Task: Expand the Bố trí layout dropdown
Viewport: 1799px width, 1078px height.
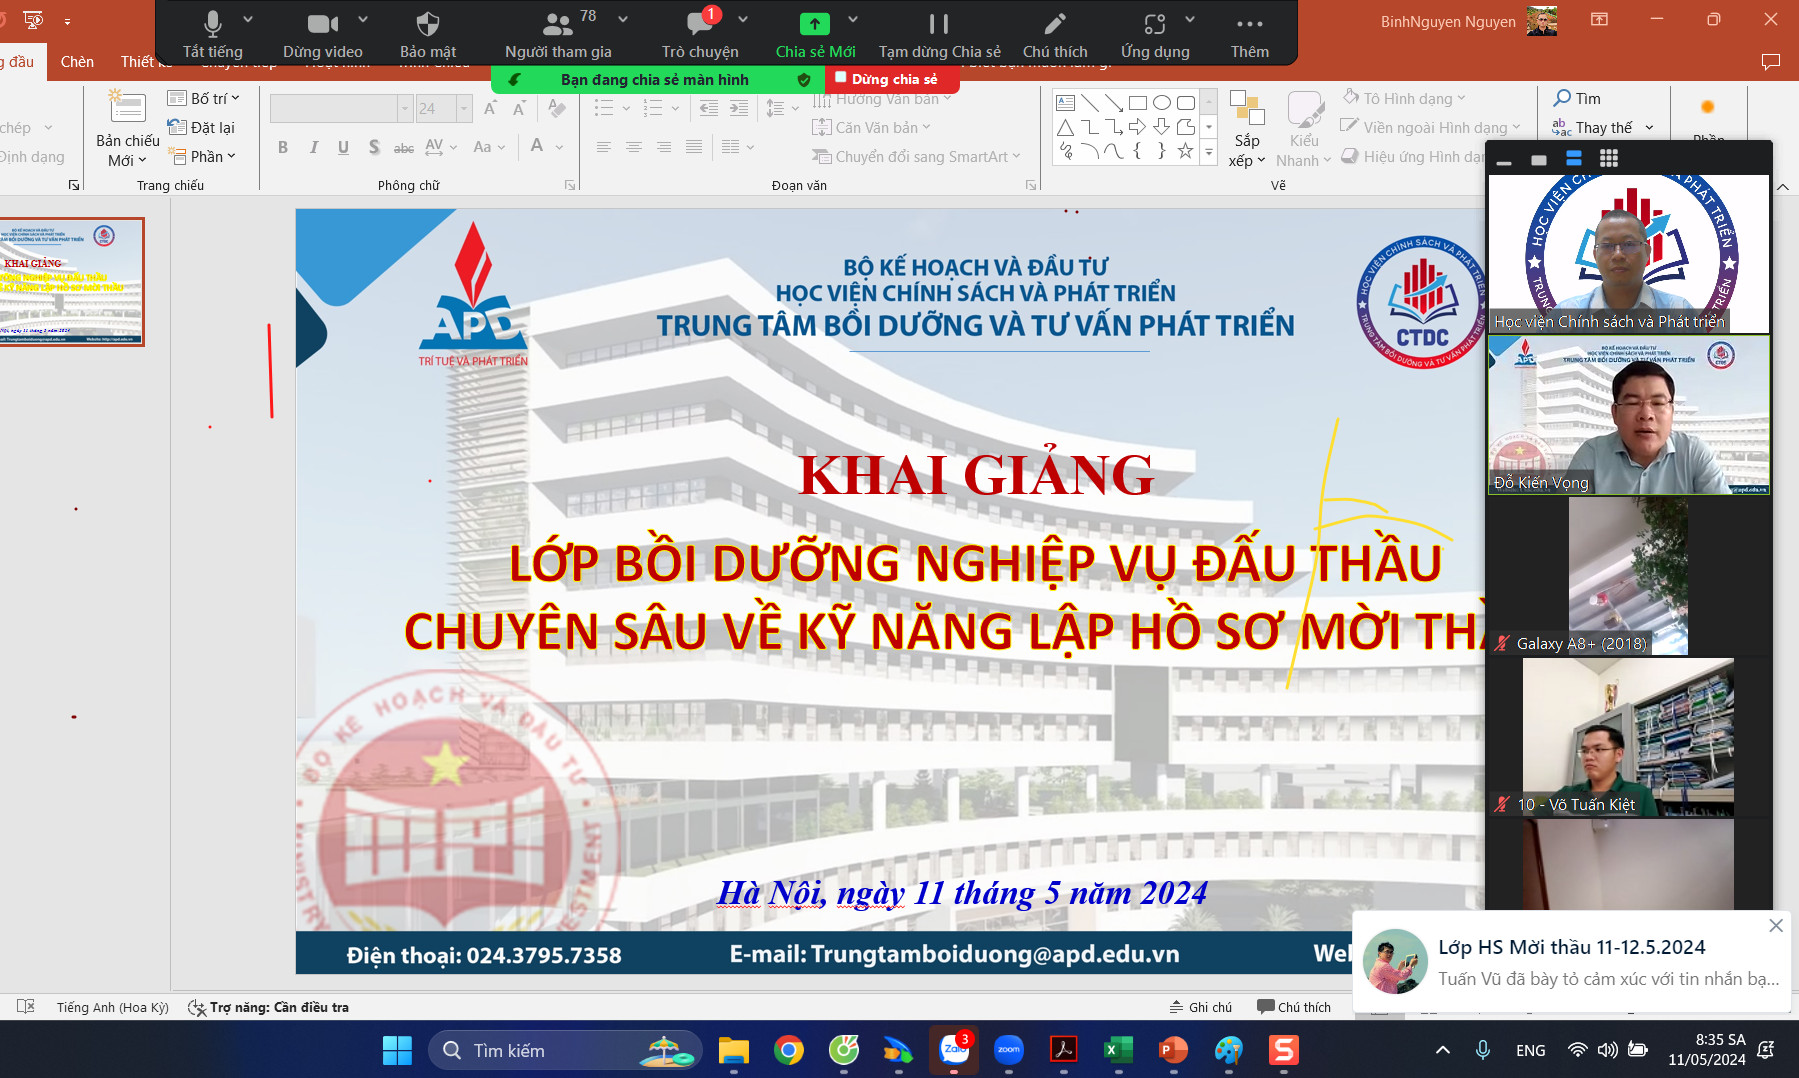Action: click(x=205, y=98)
